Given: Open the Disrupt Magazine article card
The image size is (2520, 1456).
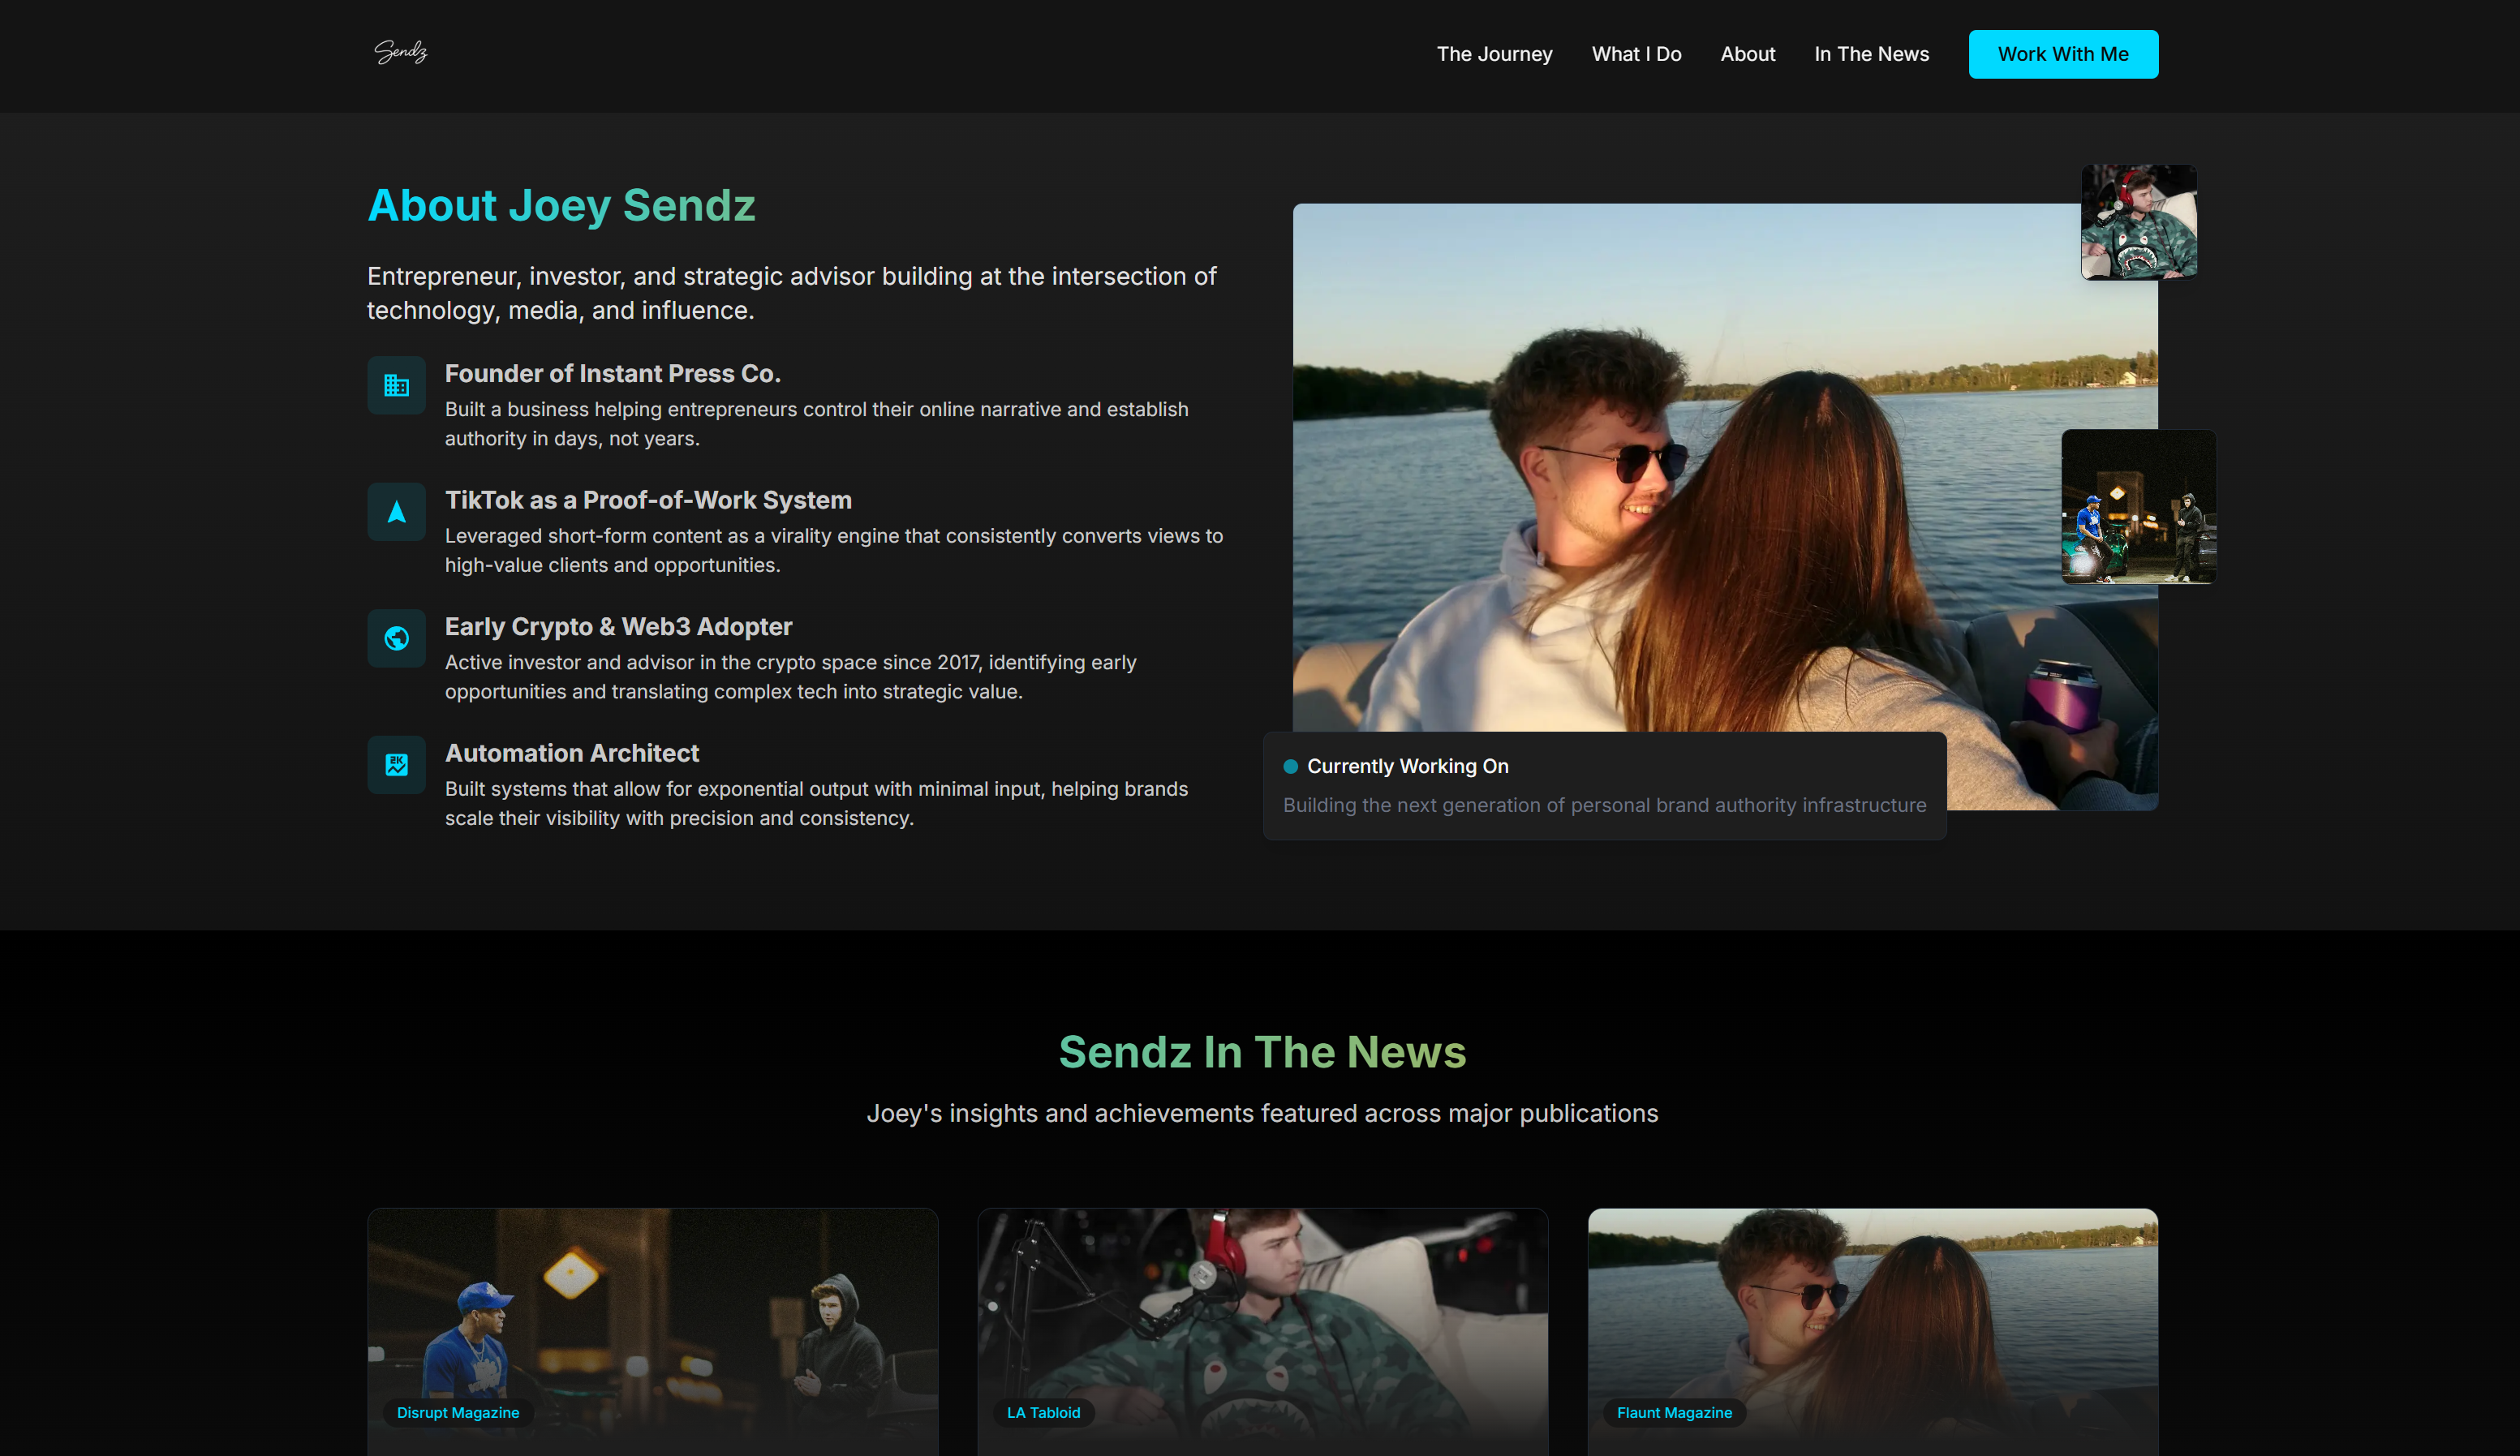Looking at the screenshot, I should coord(653,1330).
